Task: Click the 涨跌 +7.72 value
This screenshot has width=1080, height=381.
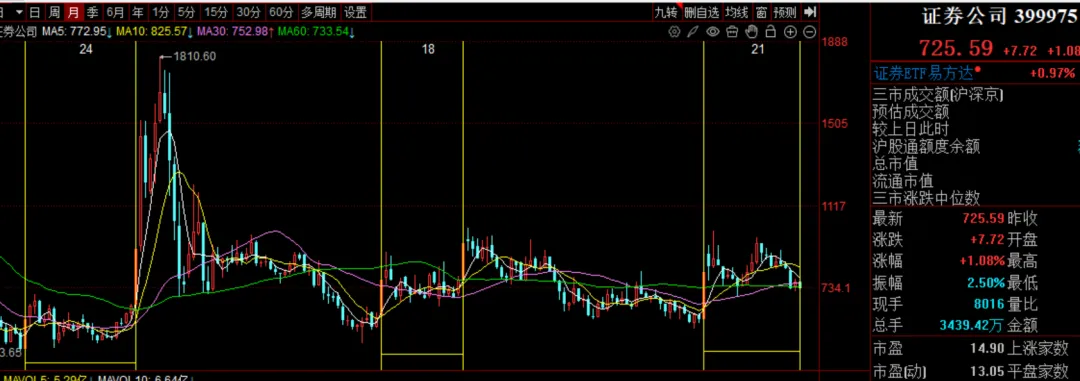Action: 986,240
